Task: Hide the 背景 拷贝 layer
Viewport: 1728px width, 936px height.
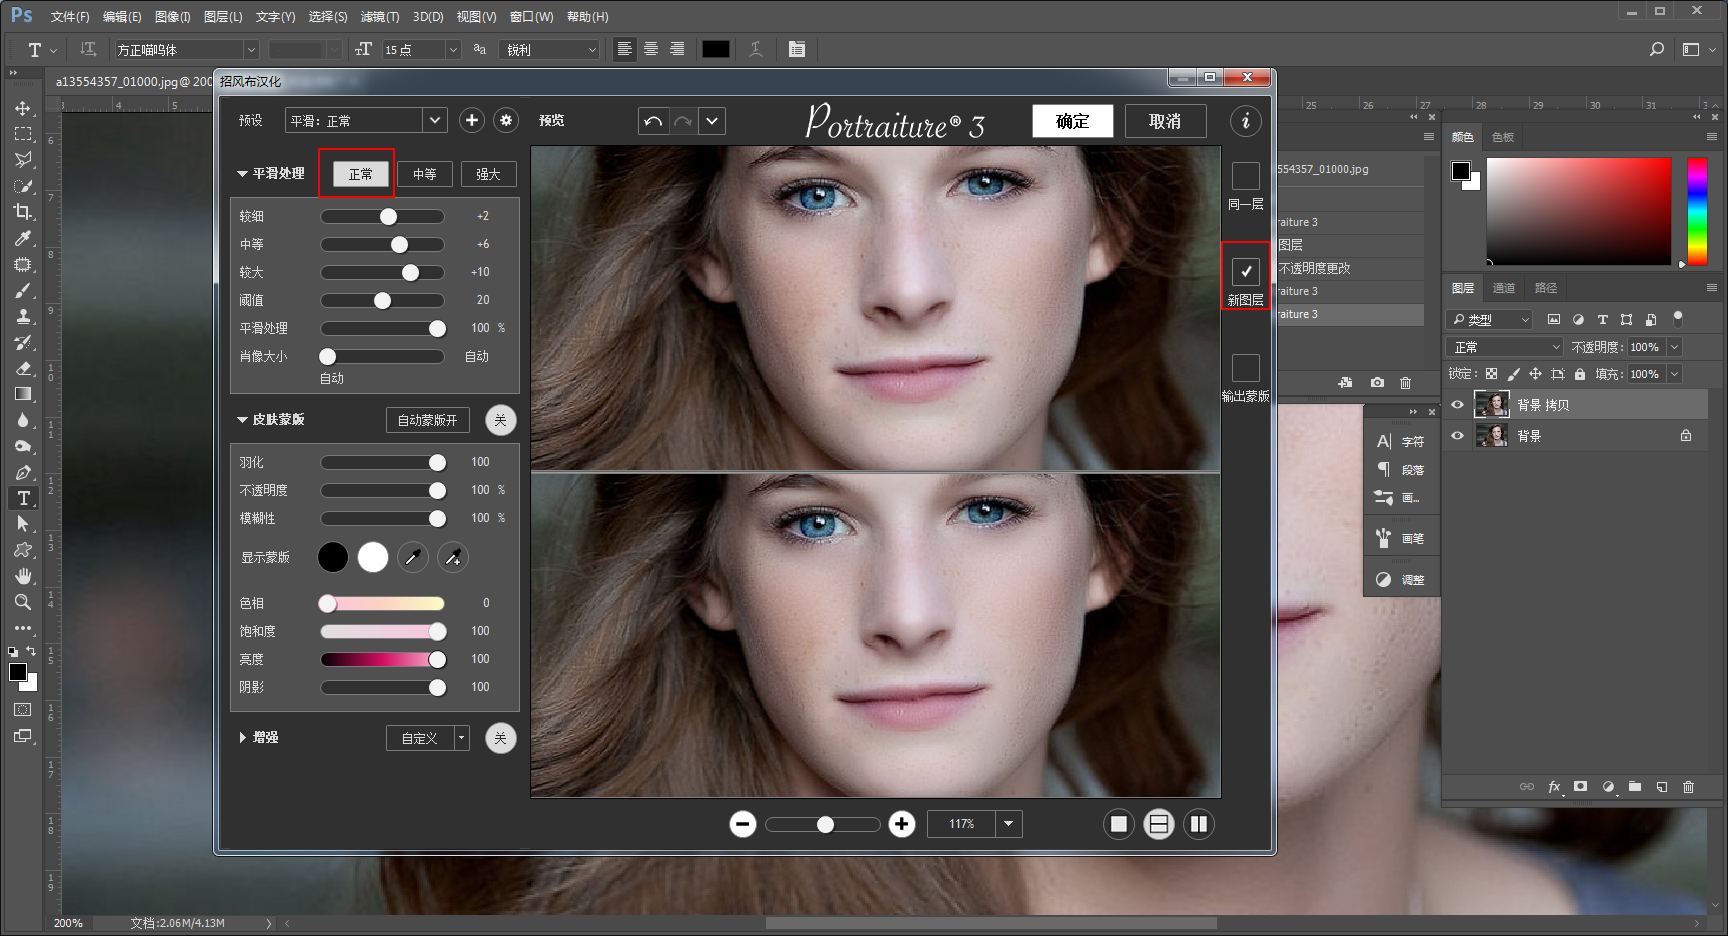Action: click(x=1457, y=405)
